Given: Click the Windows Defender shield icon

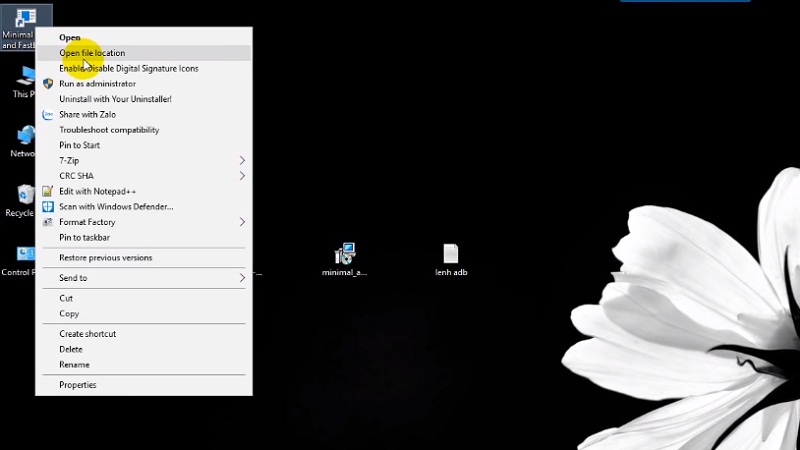Looking at the screenshot, I should click(48, 207).
